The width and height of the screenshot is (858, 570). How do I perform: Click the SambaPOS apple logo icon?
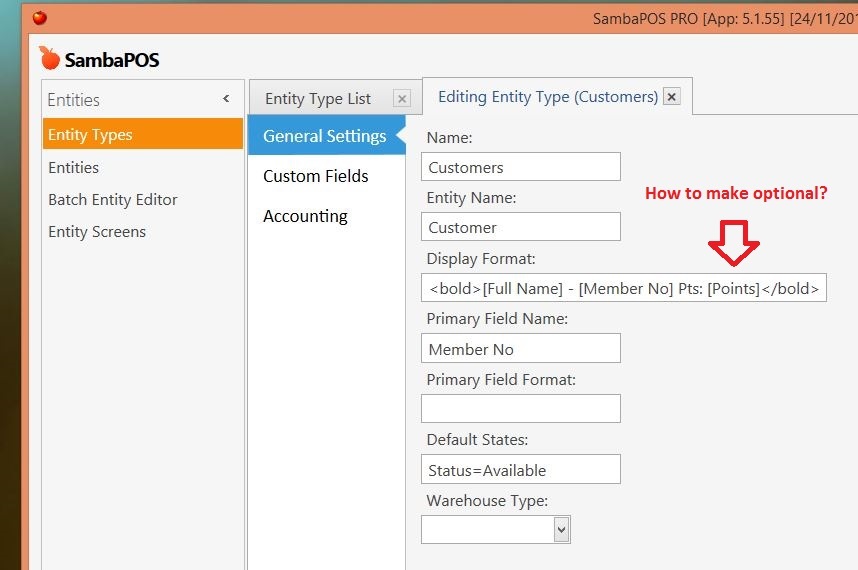pos(49,58)
